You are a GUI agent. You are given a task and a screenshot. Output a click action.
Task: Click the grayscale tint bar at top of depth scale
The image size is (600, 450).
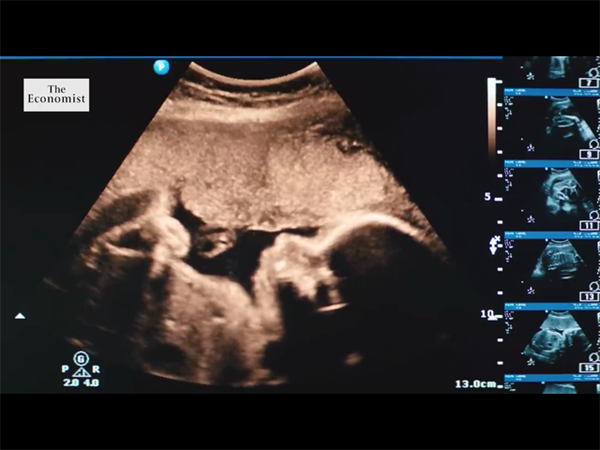pos(492,108)
